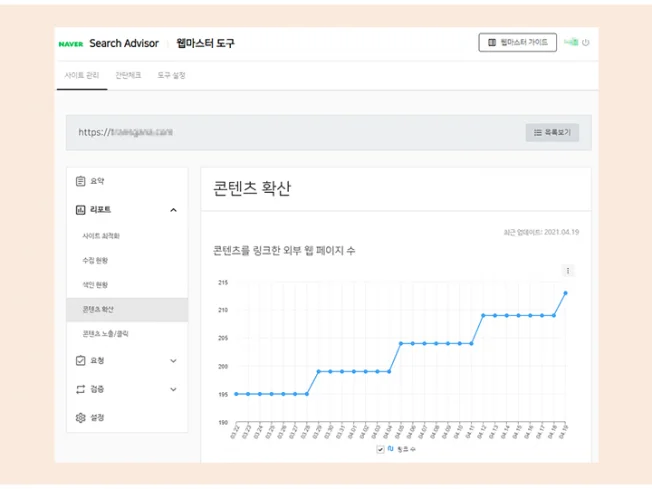Click the logout power icon
Viewport: 652px width, 489px height.
[585, 42]
